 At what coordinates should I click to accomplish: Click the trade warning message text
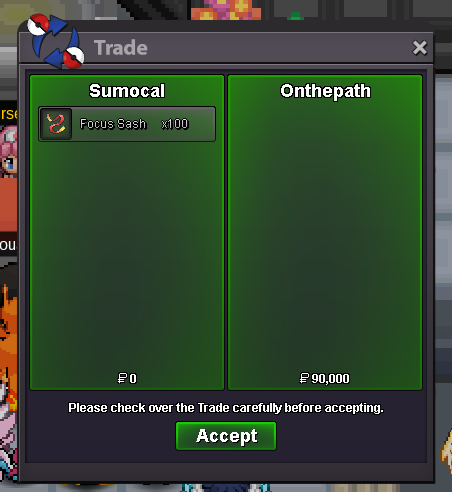(226, 408)
